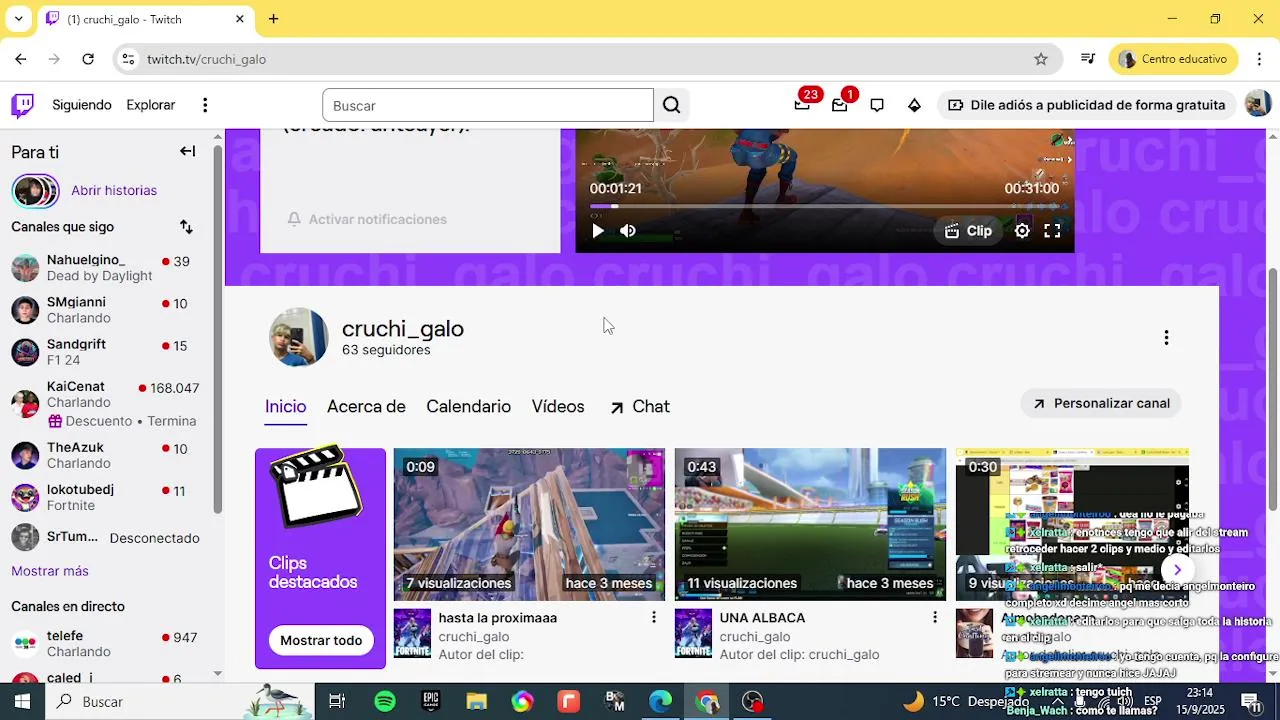Open notifications inbox icon with badge 1
This screenshot has width=1280, height=720.
(x=840, y=105)
